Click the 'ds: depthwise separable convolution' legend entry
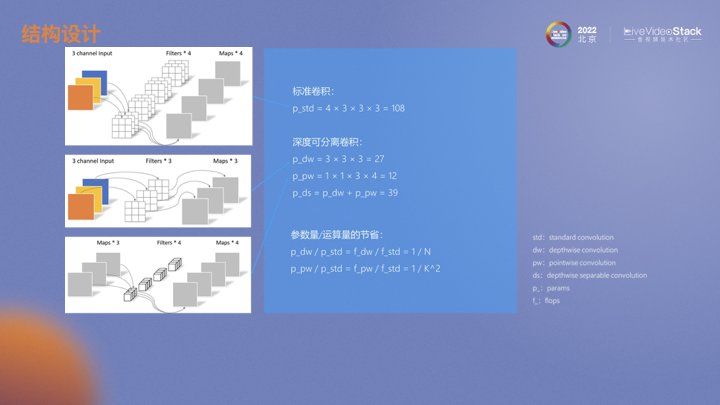 590,275
